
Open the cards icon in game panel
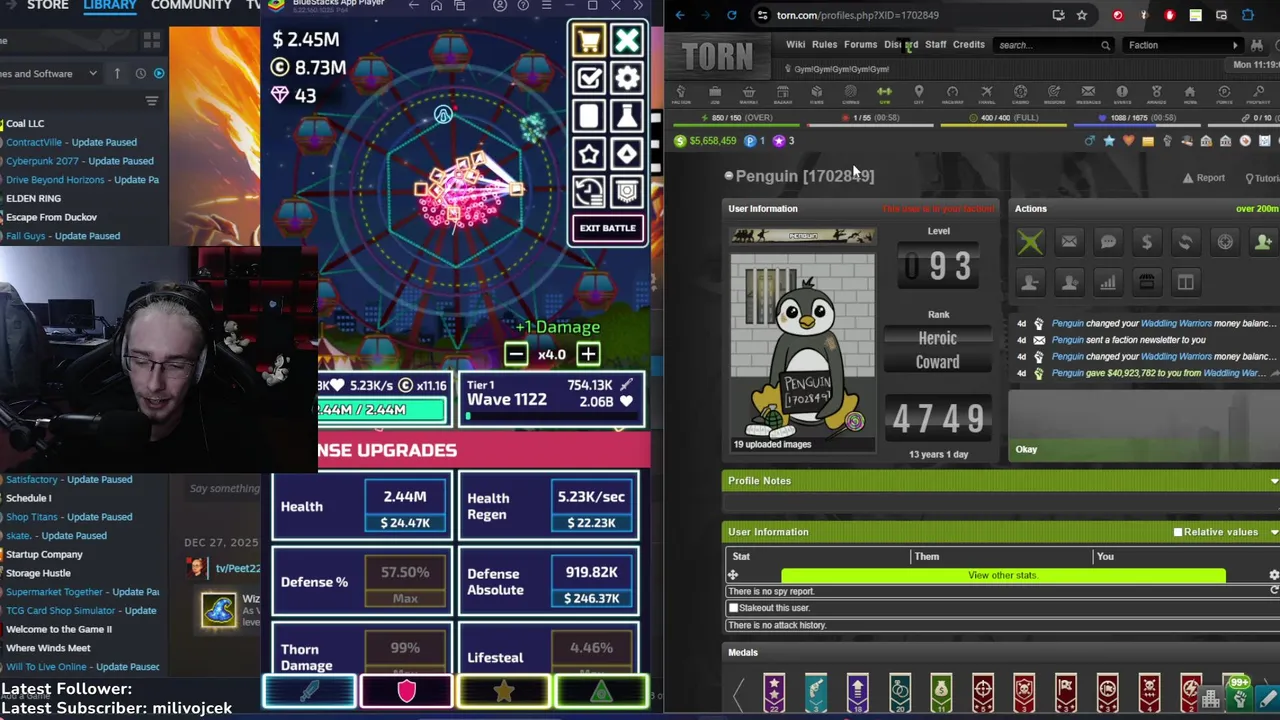588,116
